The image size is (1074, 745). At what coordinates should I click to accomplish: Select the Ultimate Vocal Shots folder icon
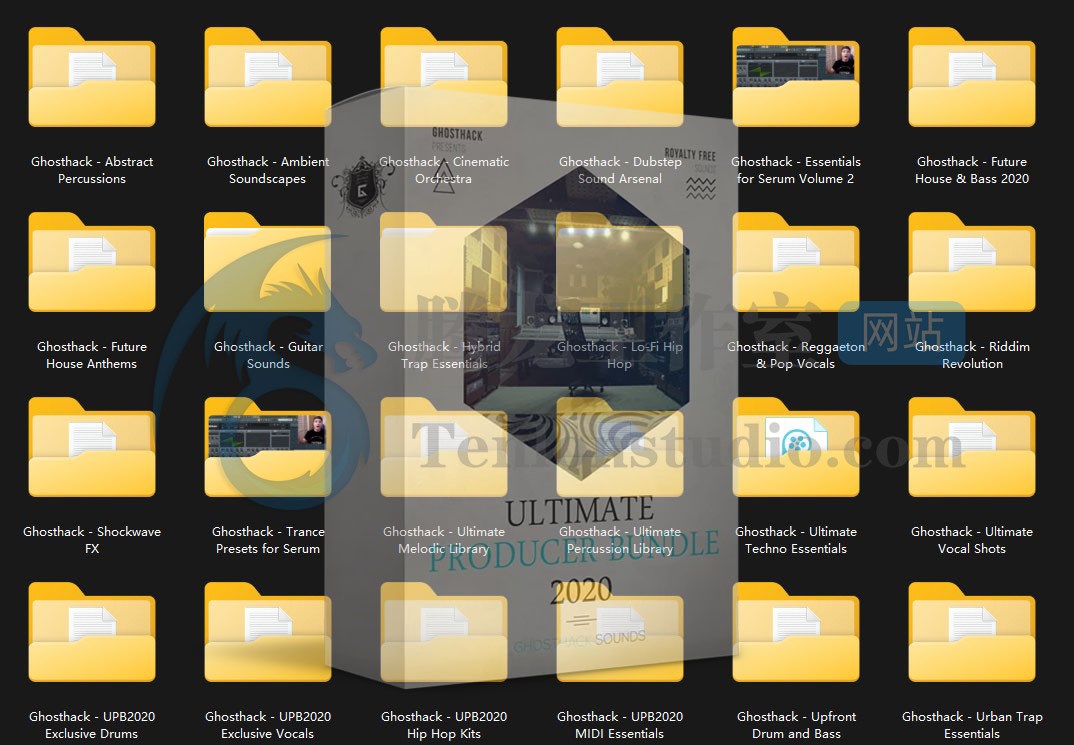pyautogui.click(x=972, y=447)
